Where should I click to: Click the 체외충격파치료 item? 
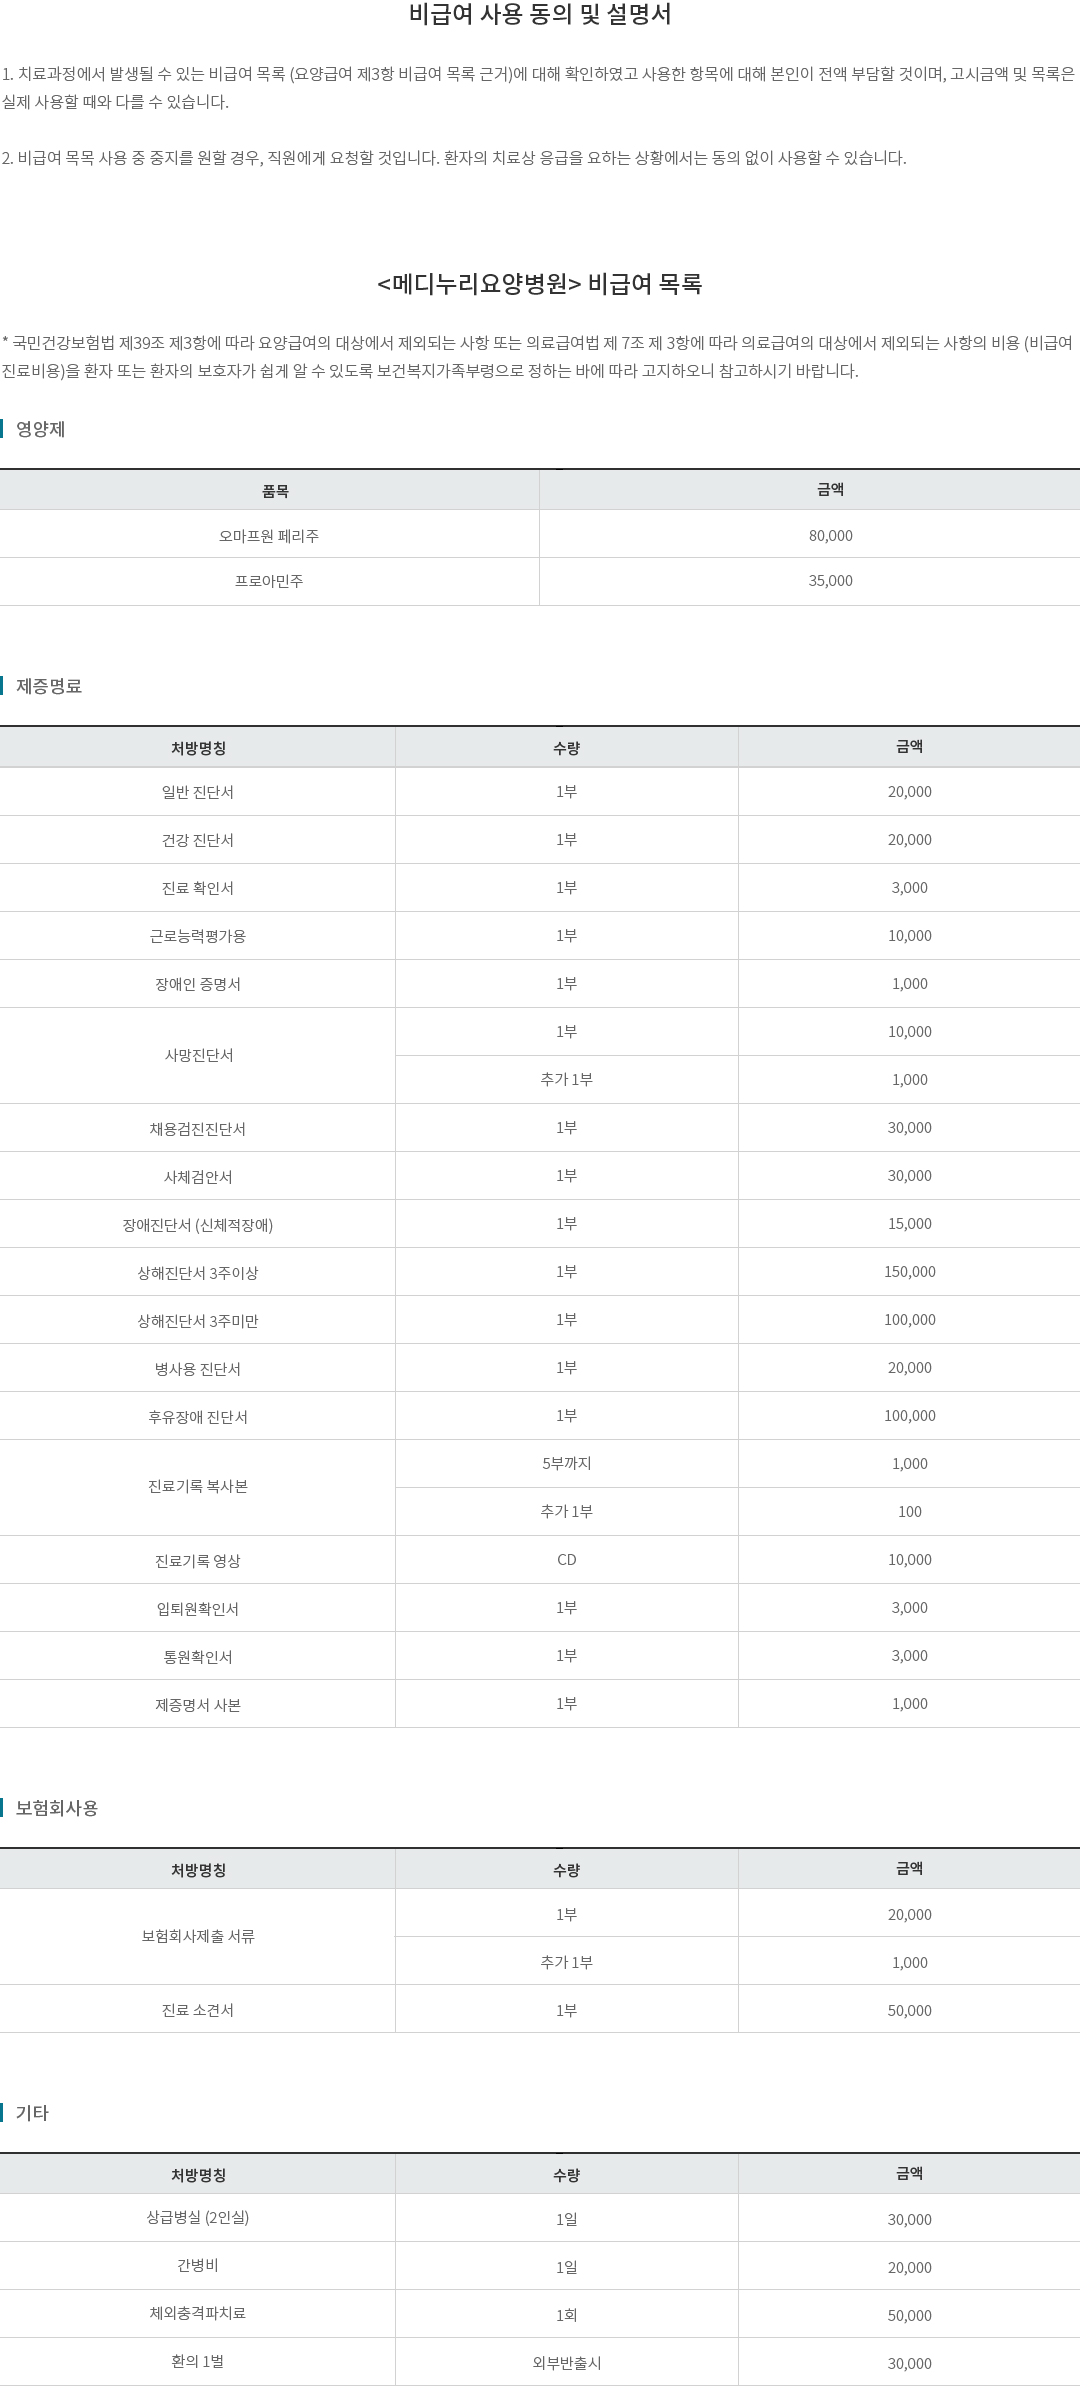[x=198, y=2313]
